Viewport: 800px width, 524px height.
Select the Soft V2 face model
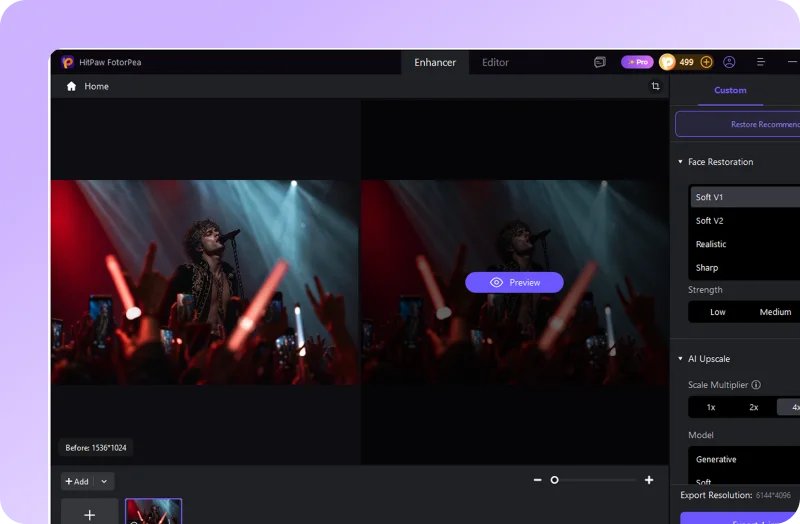click(745, 220)
